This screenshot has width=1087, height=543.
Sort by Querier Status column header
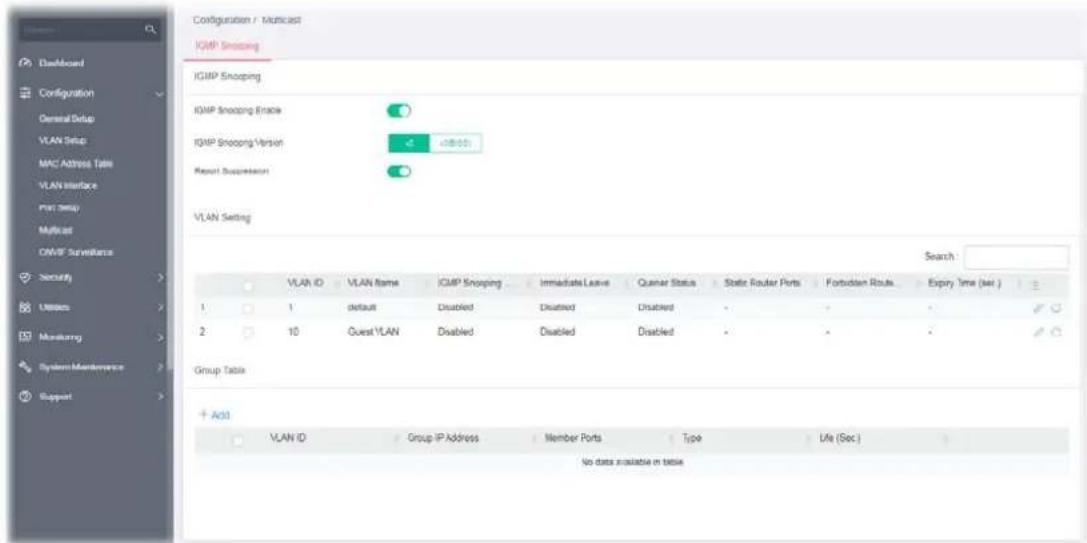pos(666,284)
